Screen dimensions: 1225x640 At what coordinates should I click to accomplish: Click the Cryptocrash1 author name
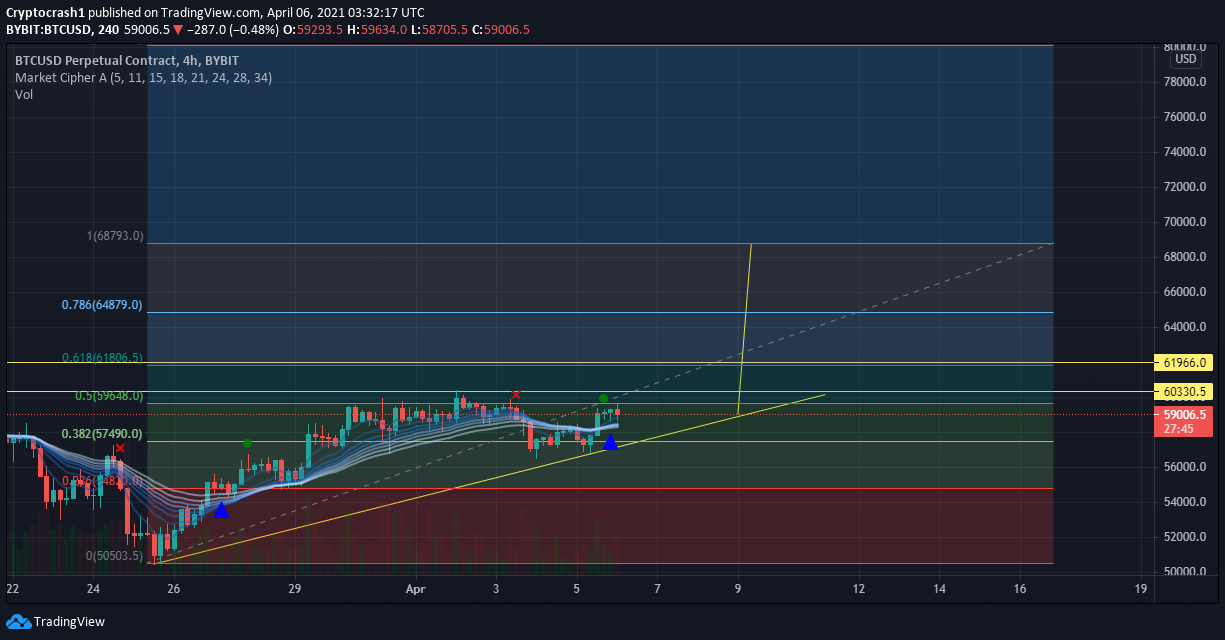(x=44, y=12)
